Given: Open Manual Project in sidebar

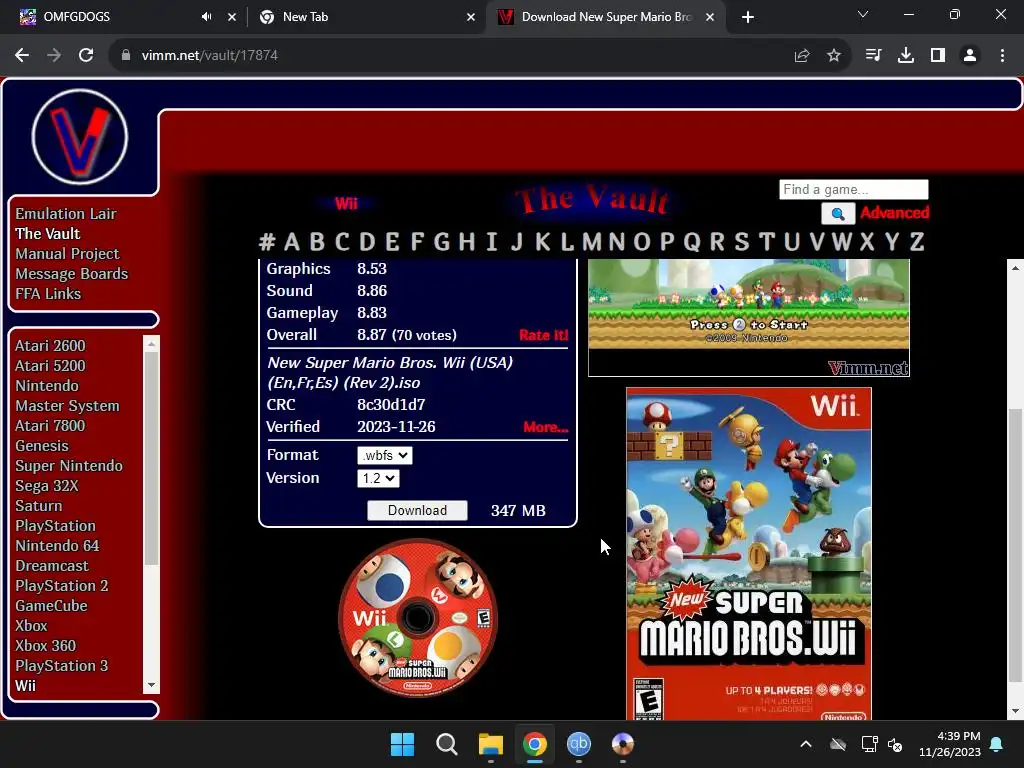Looking at the screenshot, I should tap(67, 254).
